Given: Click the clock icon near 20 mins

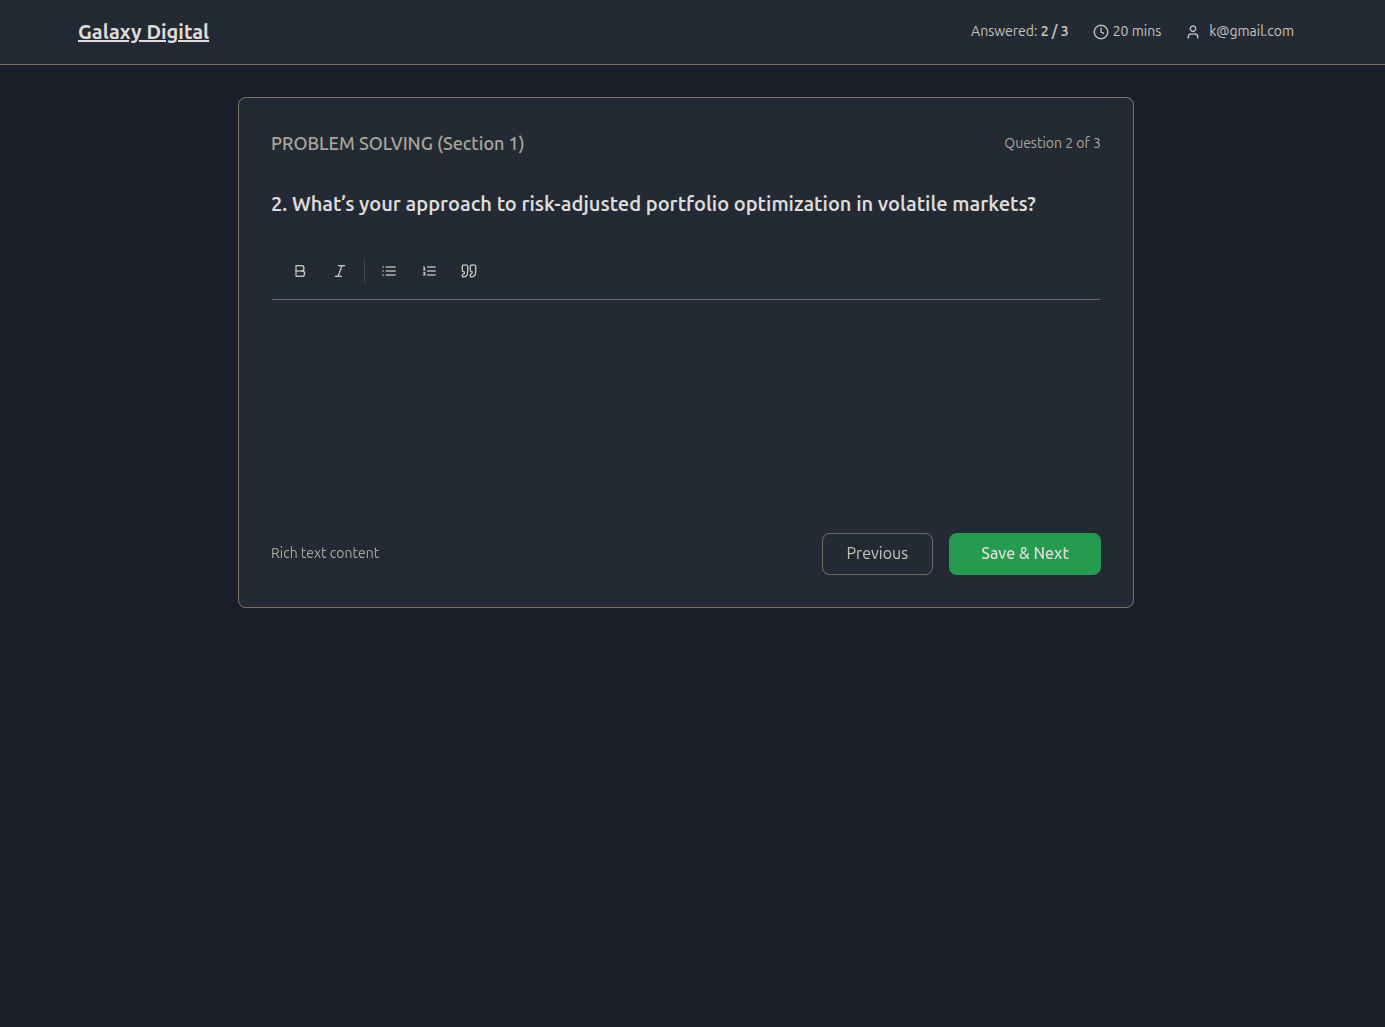Looking at the screenshot, I should point(1101,32).
